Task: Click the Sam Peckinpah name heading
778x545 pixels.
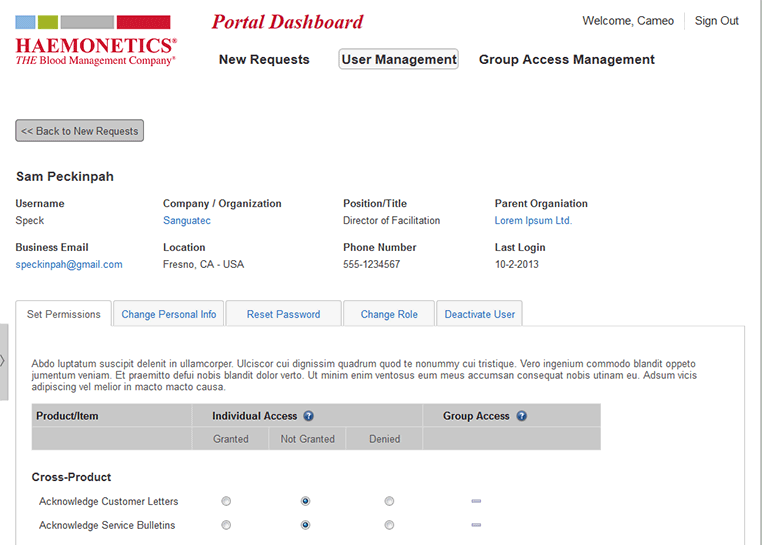Action: (65, 177)
